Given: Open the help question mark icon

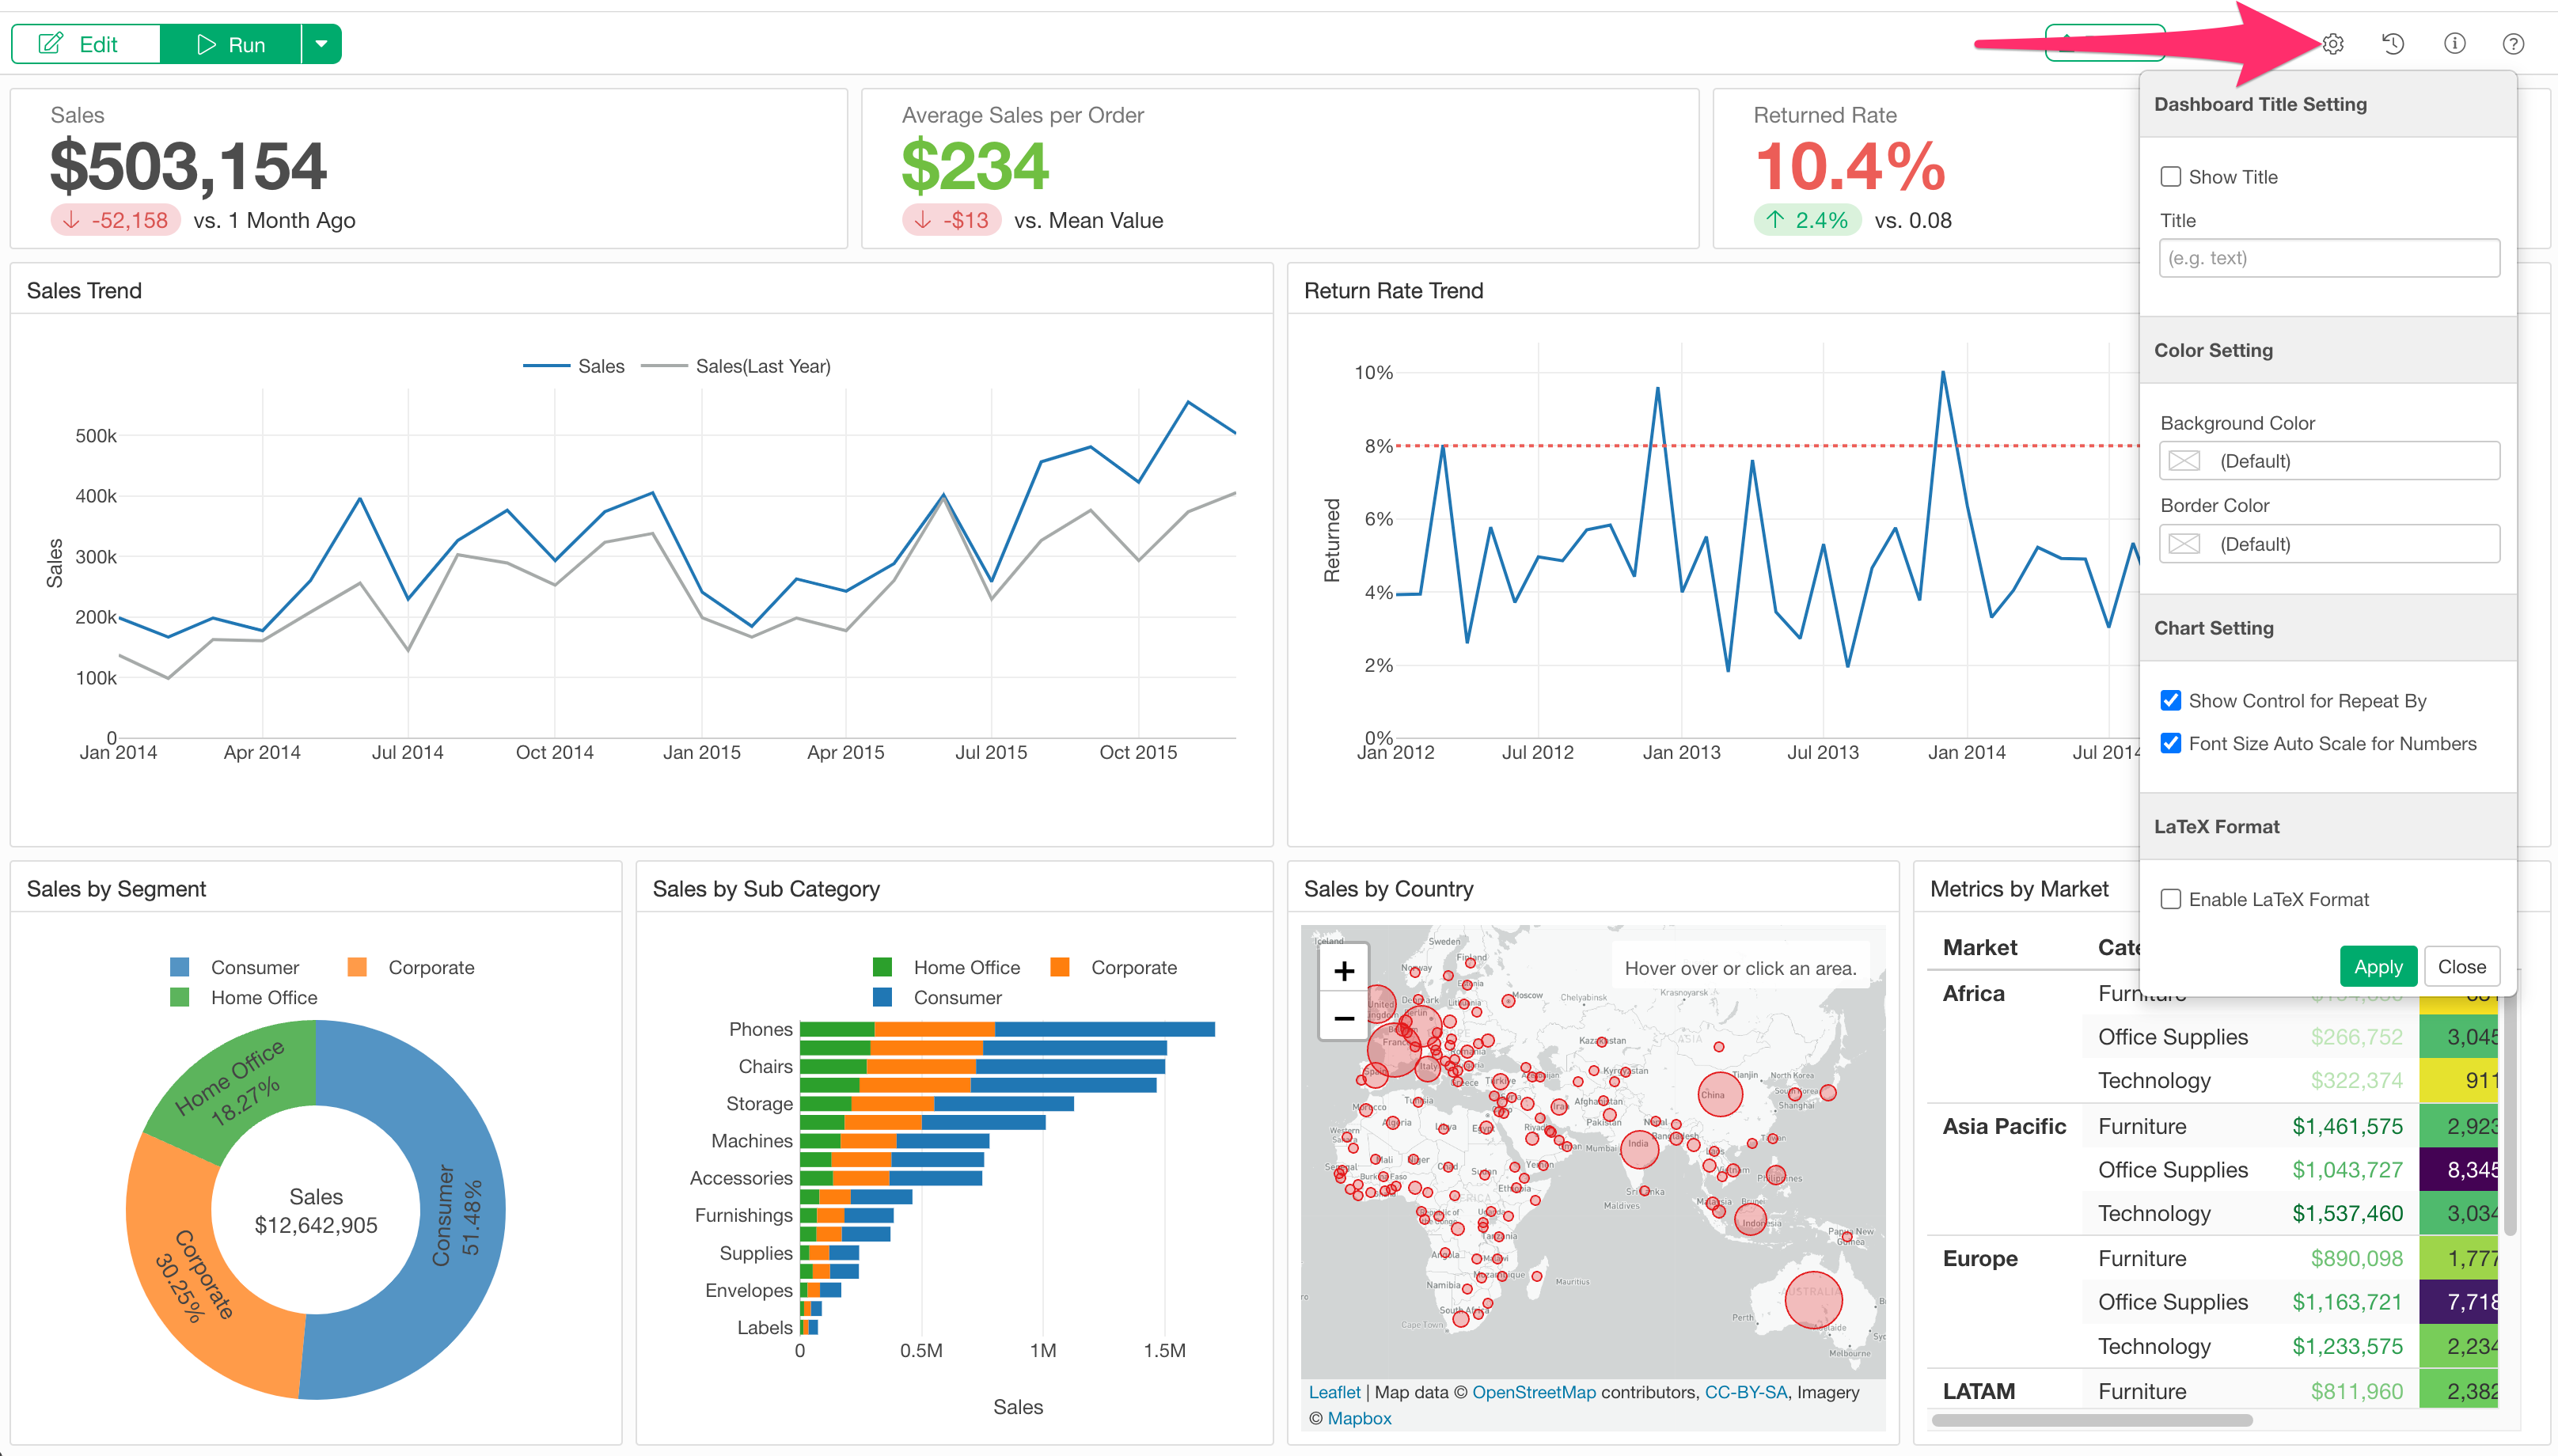Looking at the screenshot, I should coord(2513,44).
